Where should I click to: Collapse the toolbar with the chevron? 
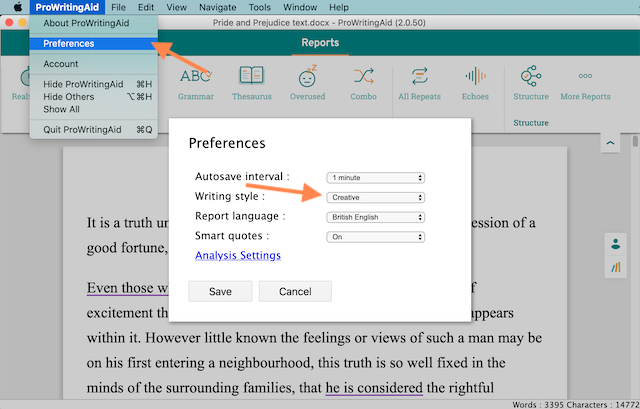[x=610, y=143]
